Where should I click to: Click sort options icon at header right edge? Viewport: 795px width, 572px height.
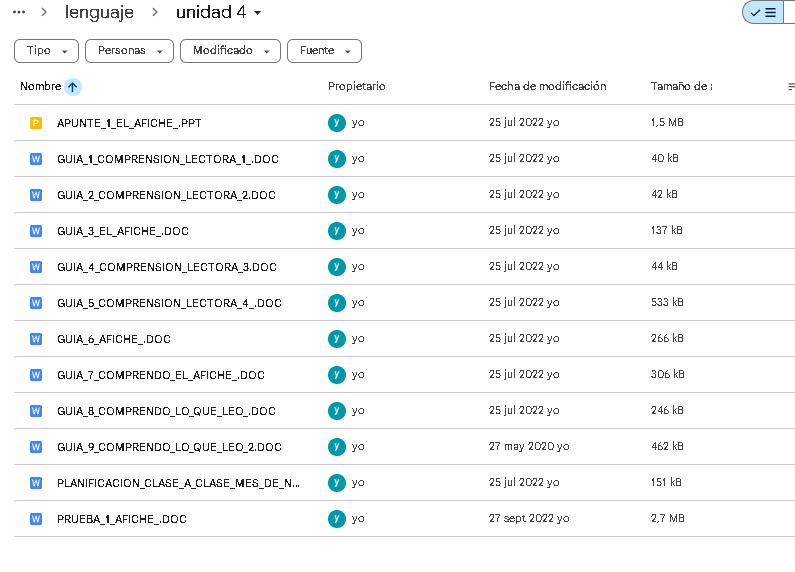pyautogui.click(x=791, y=87)
